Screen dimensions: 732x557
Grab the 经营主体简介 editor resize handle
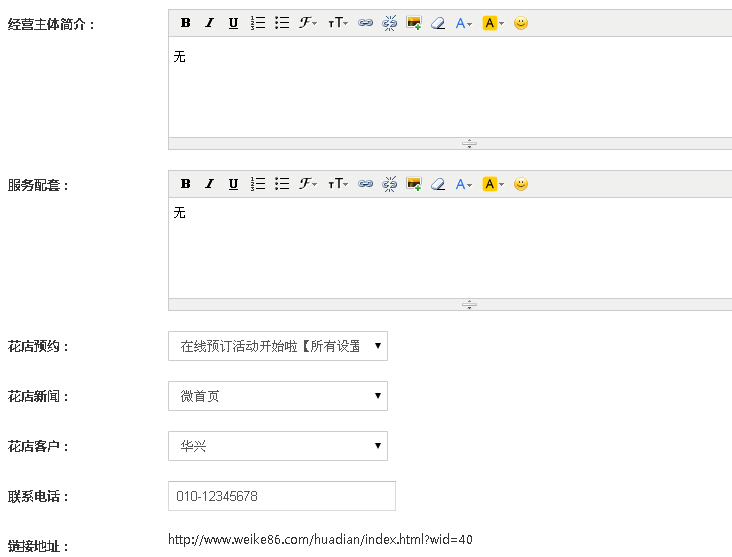[469, 144]
